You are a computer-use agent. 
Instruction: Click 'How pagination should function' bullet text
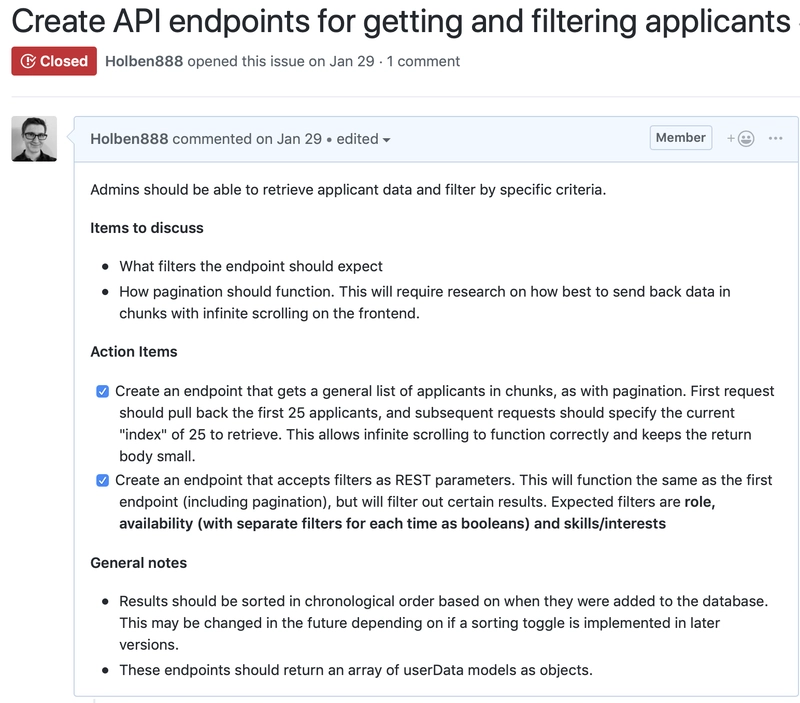click(425, 303)
